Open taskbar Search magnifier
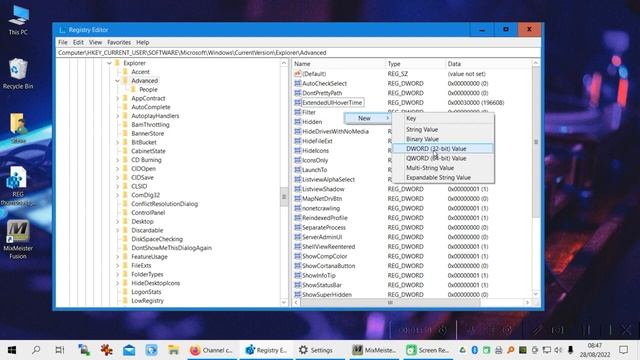This screenshot has height=360, width=640. (36, 350)
